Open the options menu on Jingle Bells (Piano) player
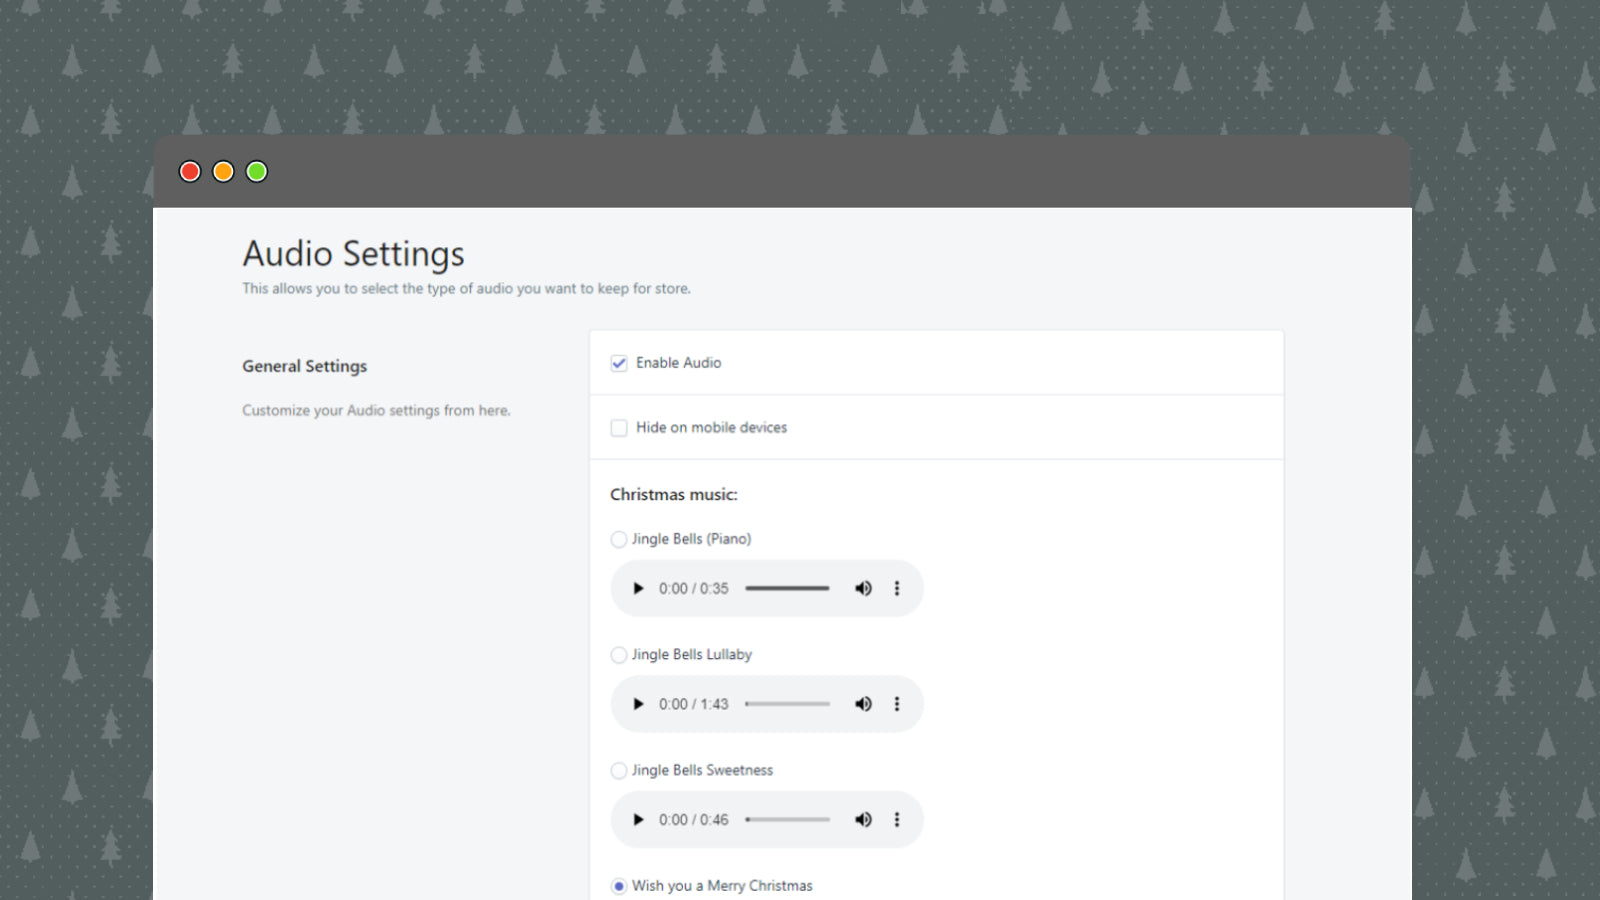Image resolution: width=1600 pixels, height=900 pixels. tap(897, 588)
